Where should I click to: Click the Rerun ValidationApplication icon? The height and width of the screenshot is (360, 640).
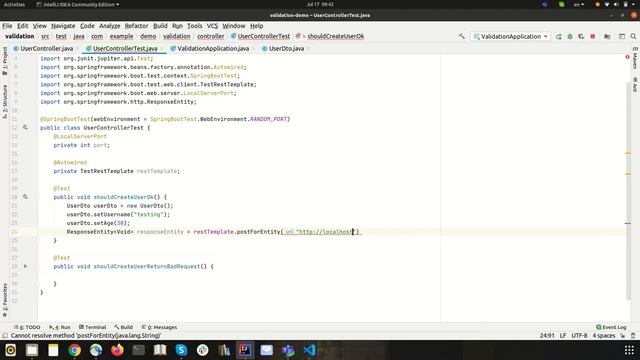tap(559, 36)
